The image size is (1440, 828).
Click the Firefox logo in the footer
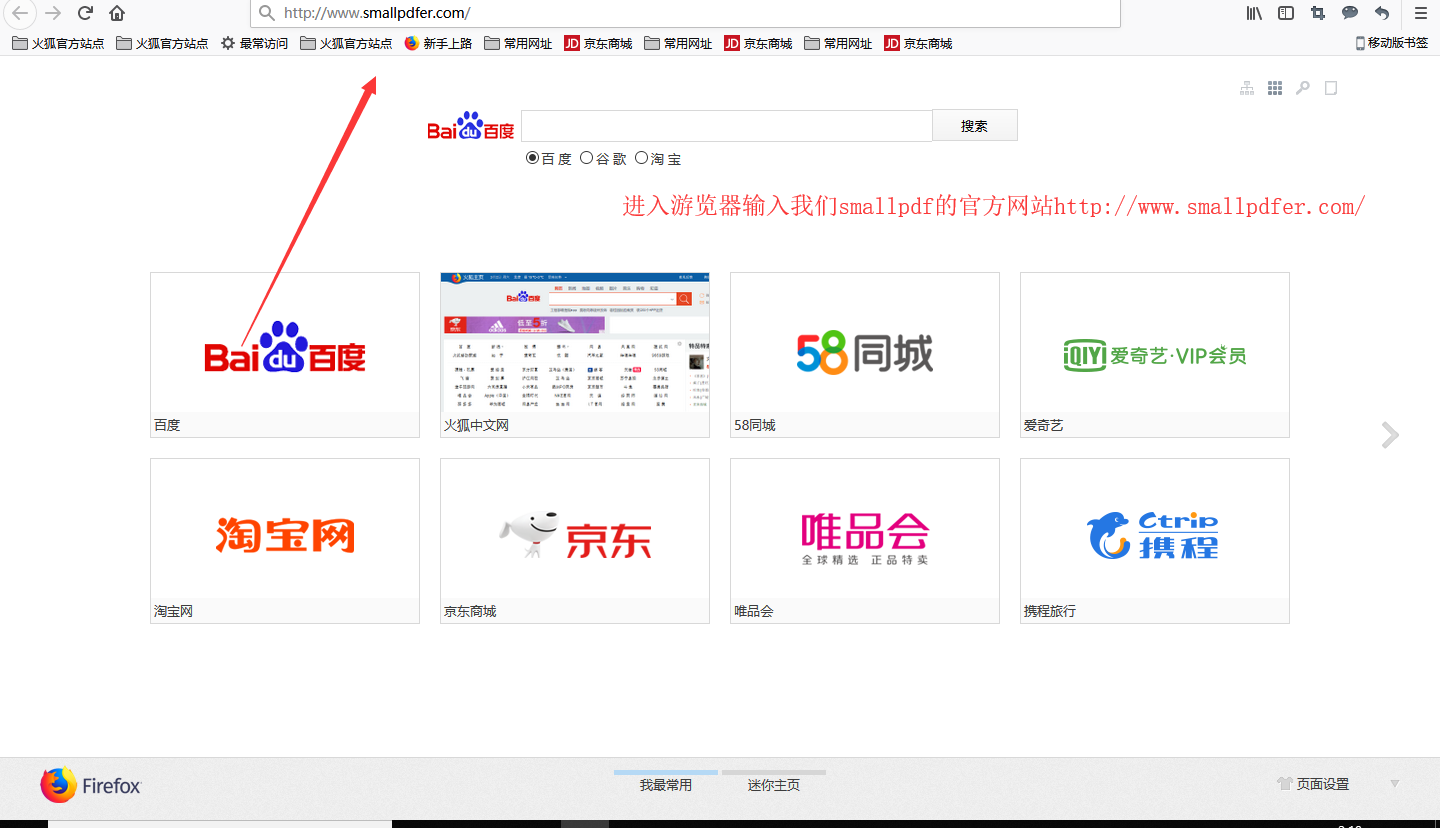(x=91, y=786)
